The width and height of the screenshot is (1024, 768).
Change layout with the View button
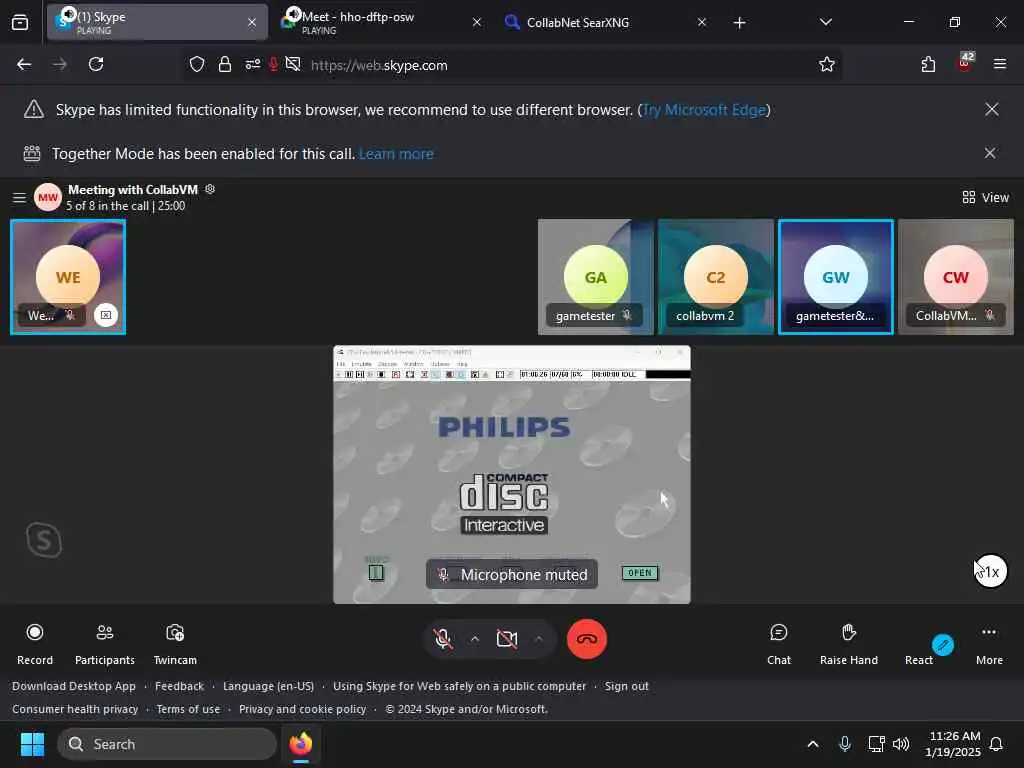pos(985,197)
